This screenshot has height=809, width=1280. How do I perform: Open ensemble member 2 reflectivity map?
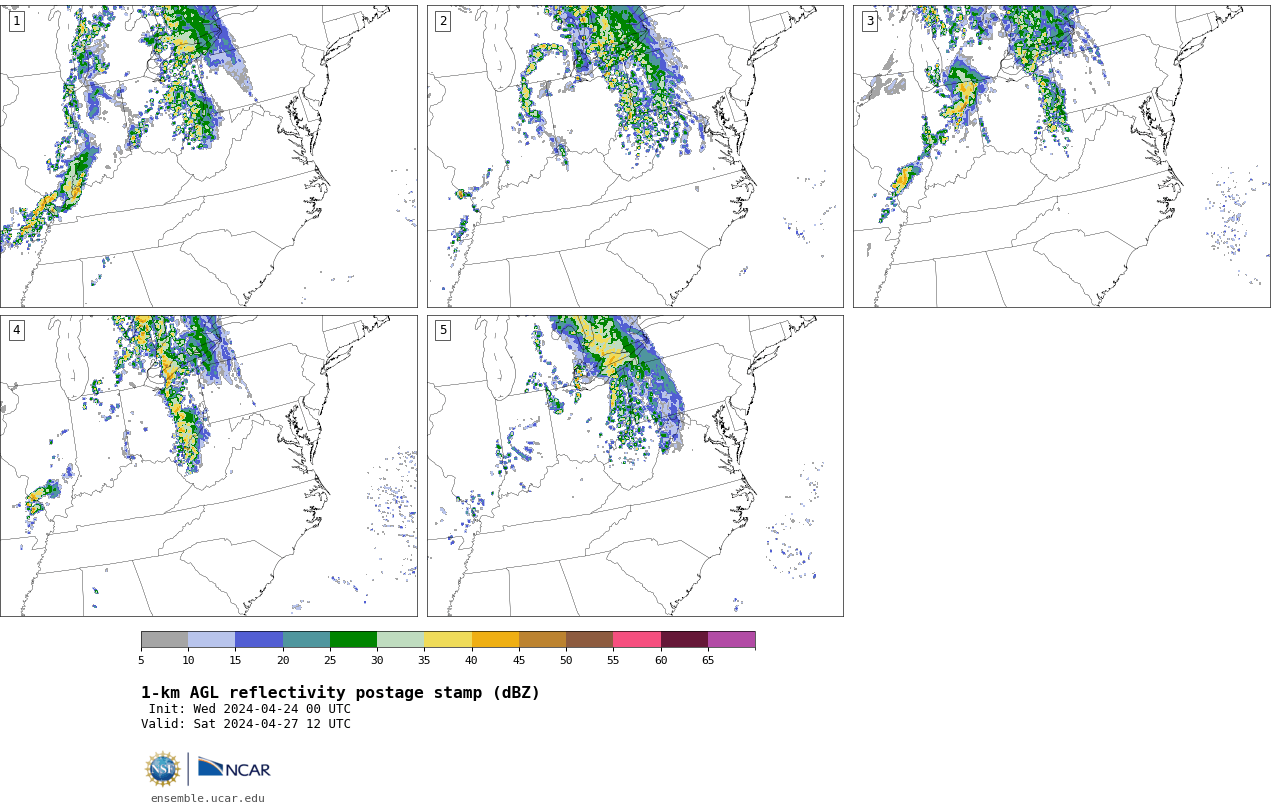tap(635, 156)
